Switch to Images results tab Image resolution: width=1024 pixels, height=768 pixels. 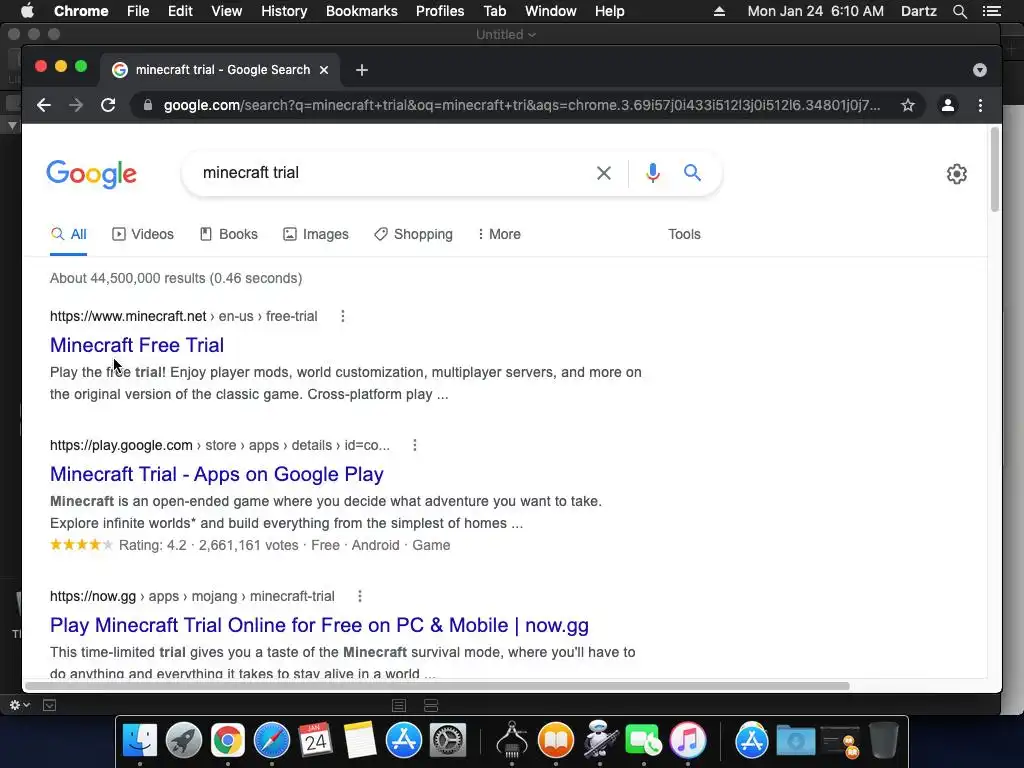pos(316,234)
